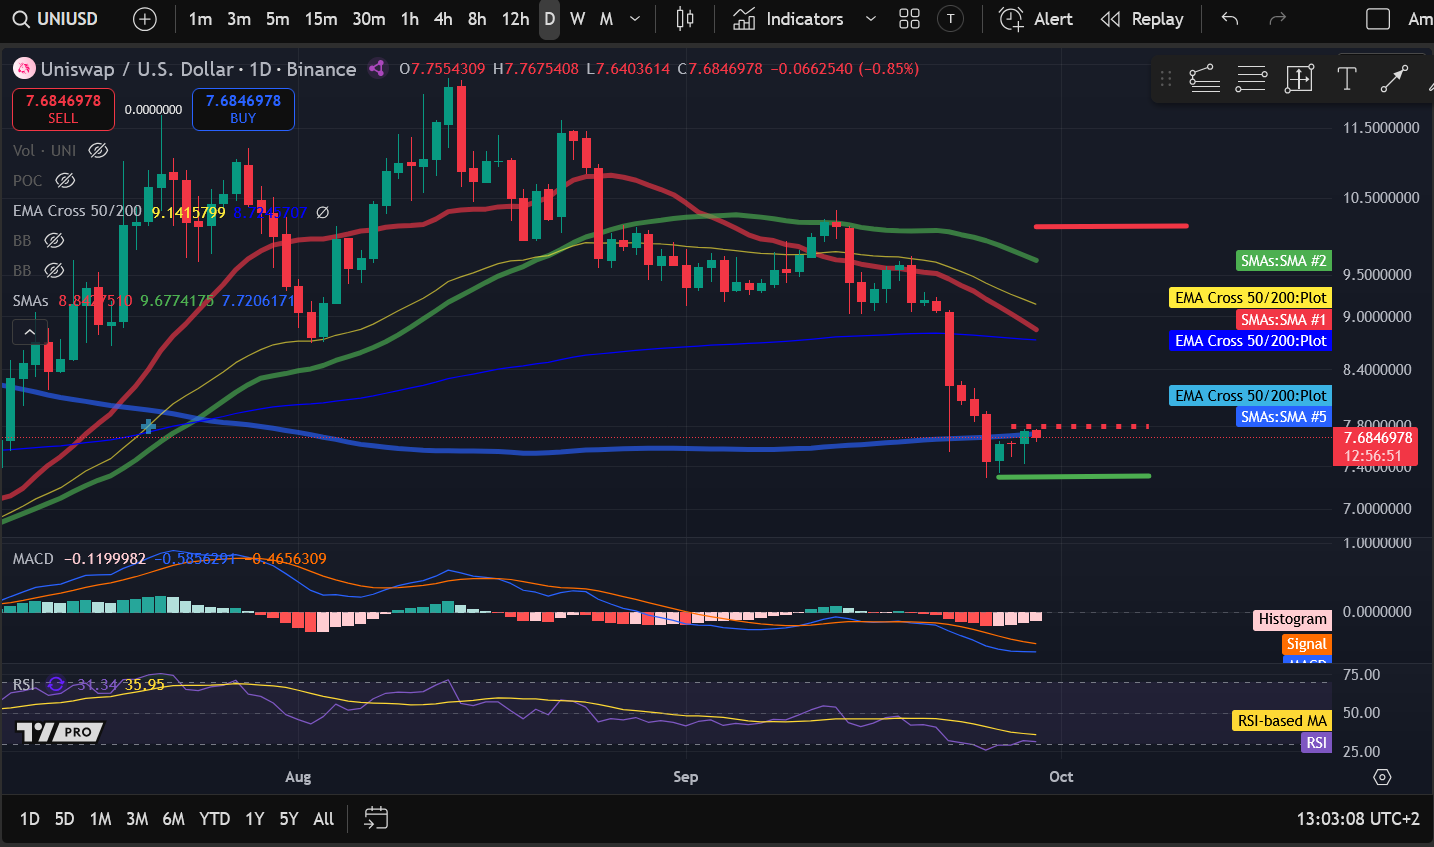Select the horizontal lines drawing tool
Viewport: 1434px width, 847px height.
[1252, 79]
